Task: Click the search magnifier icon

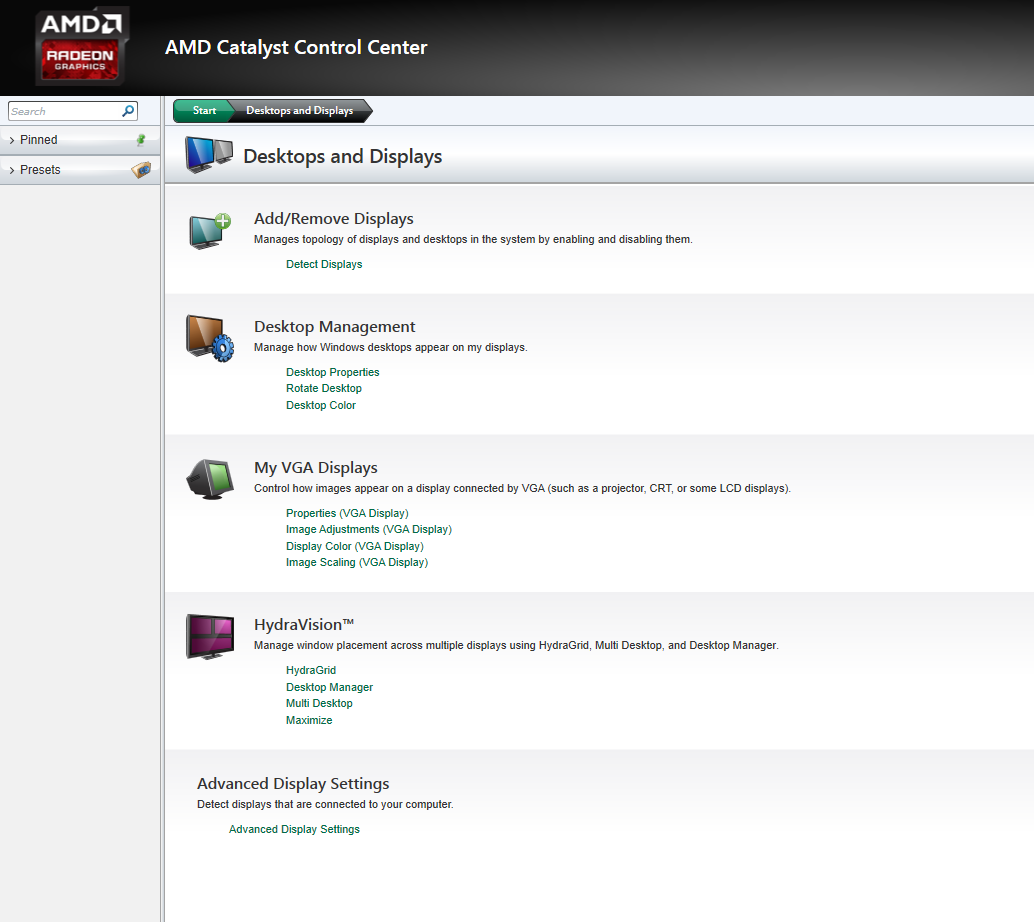Action: [x=128, y=111]
